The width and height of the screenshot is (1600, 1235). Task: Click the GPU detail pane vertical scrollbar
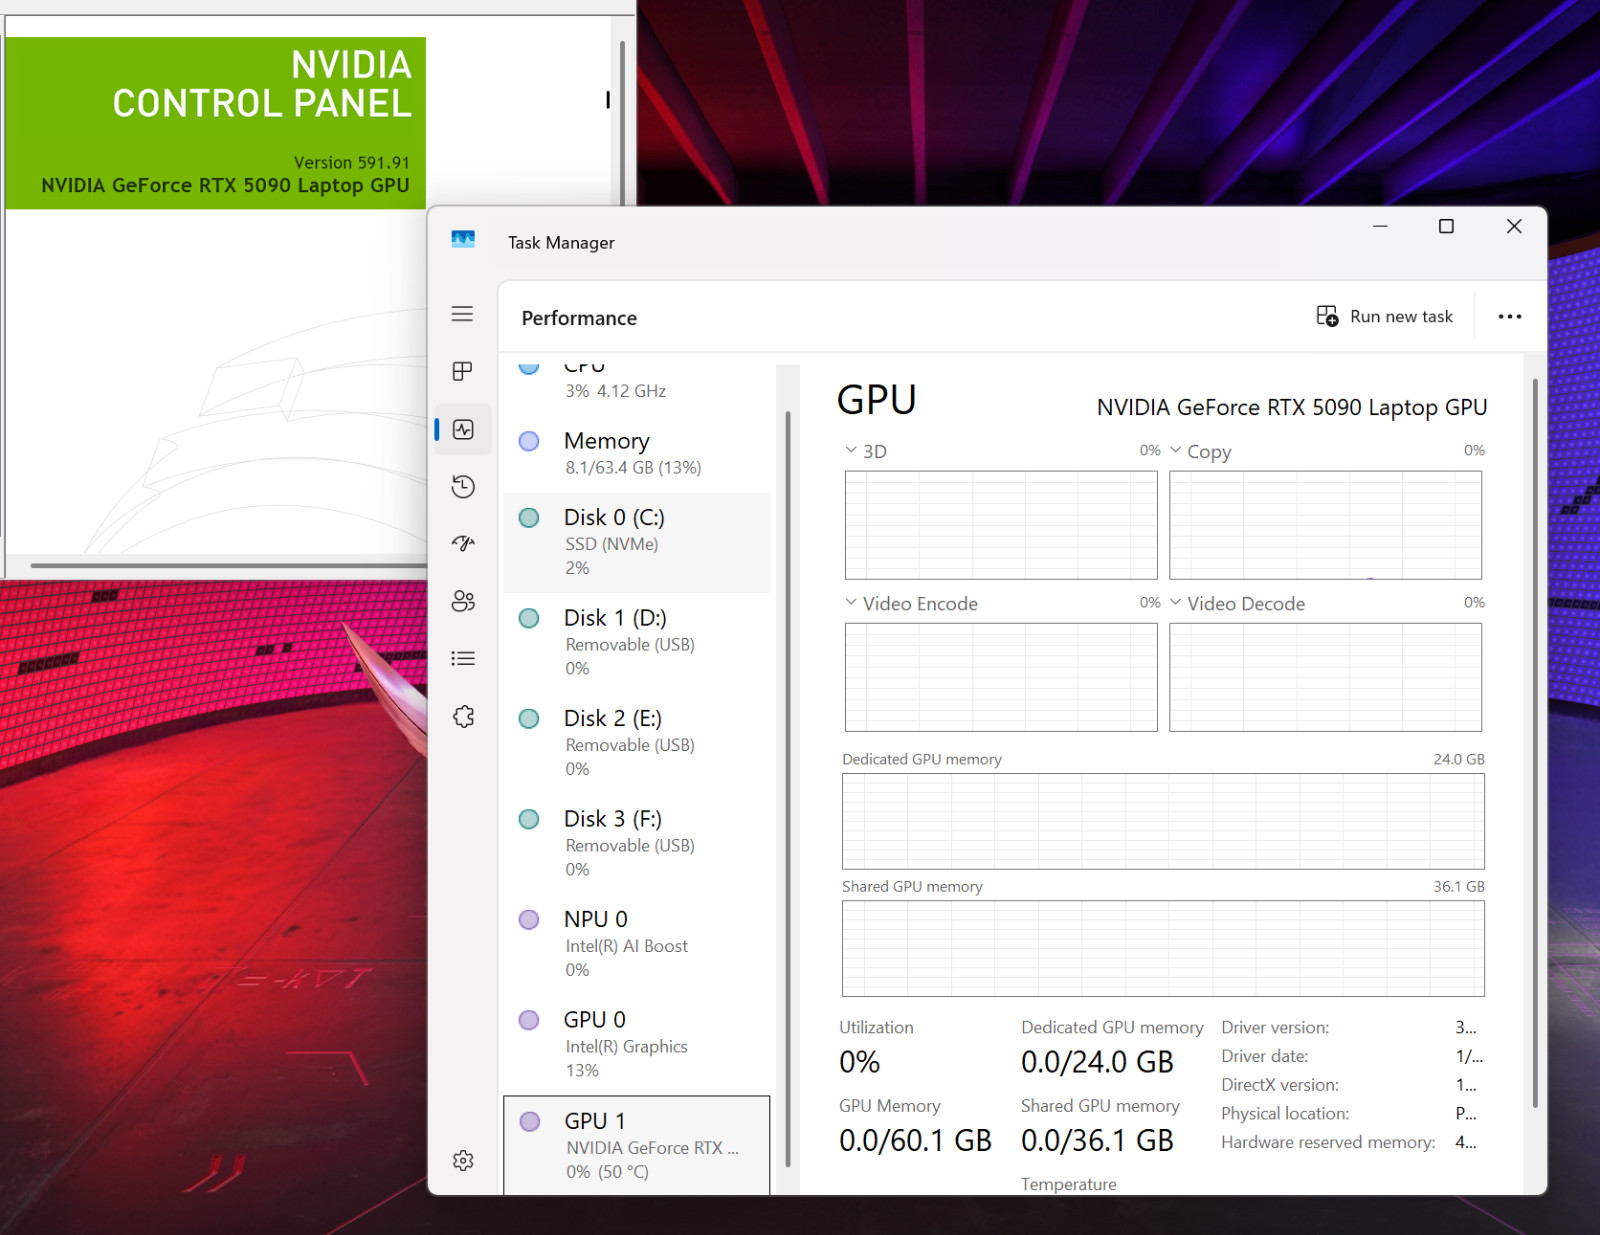(1535, 742)
